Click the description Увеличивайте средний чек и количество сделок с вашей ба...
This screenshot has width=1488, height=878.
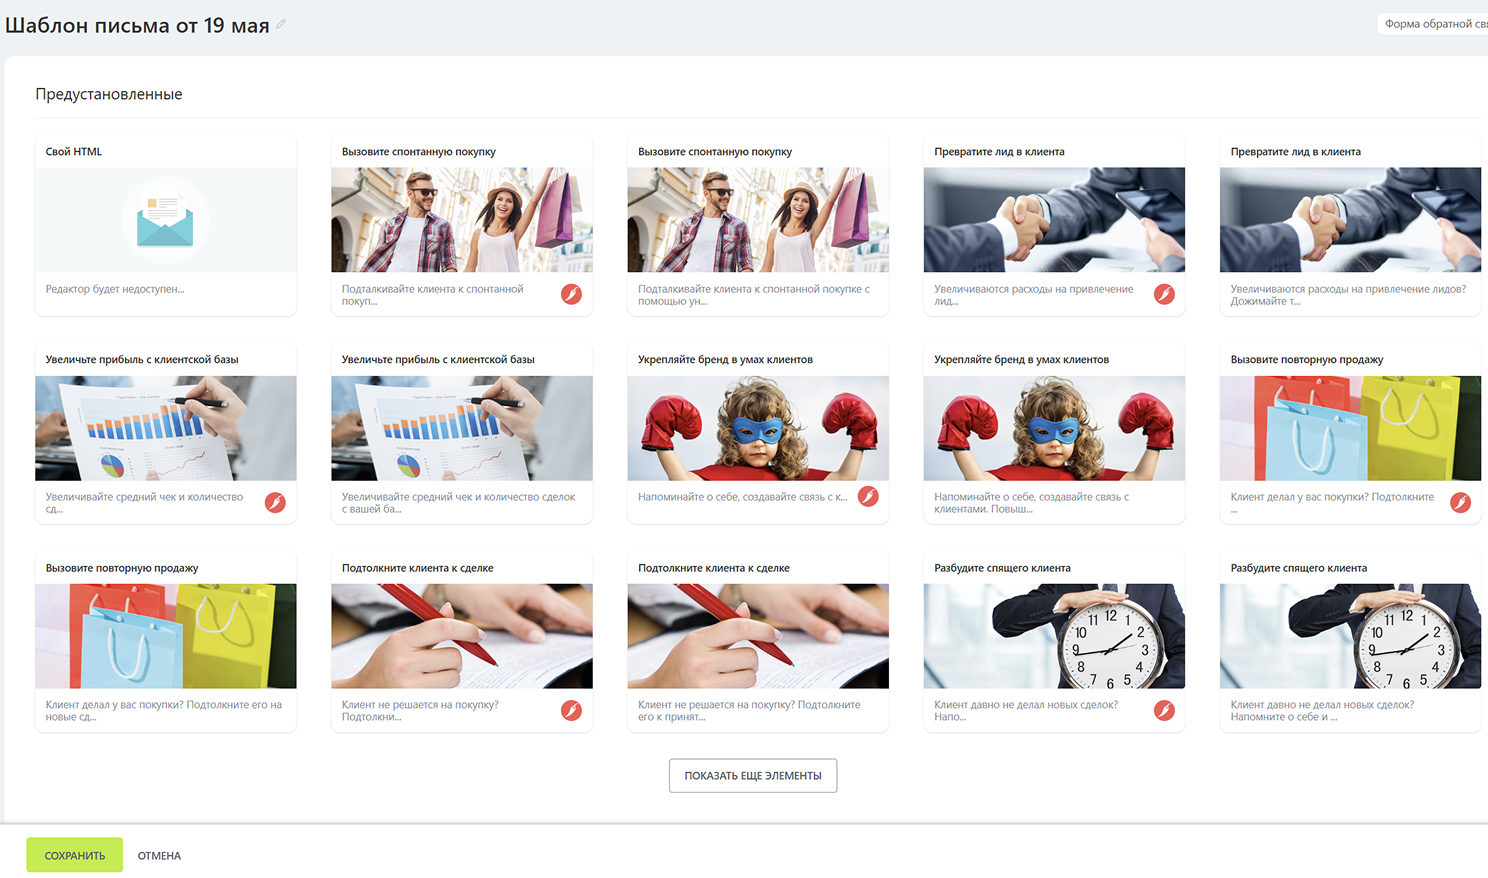[x=458, y=503]
